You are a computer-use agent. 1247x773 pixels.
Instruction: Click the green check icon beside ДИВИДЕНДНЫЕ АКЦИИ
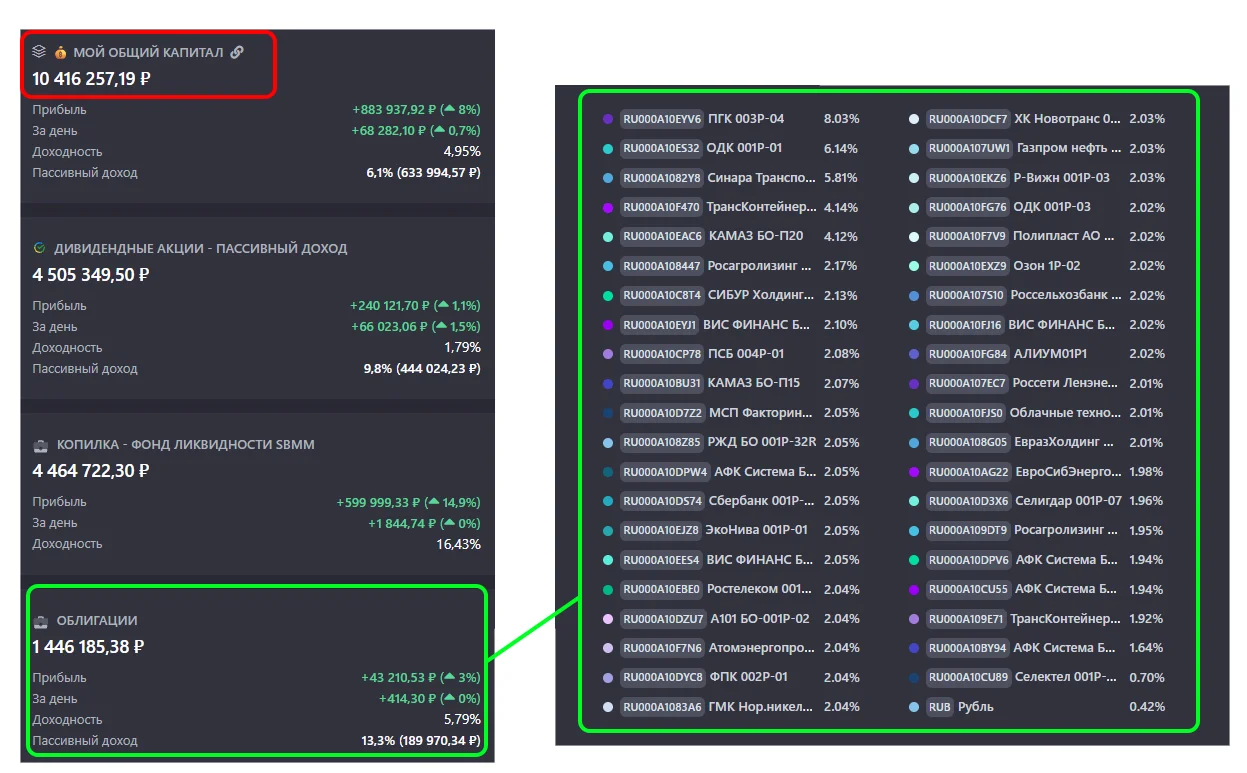(x=39, y=248)
